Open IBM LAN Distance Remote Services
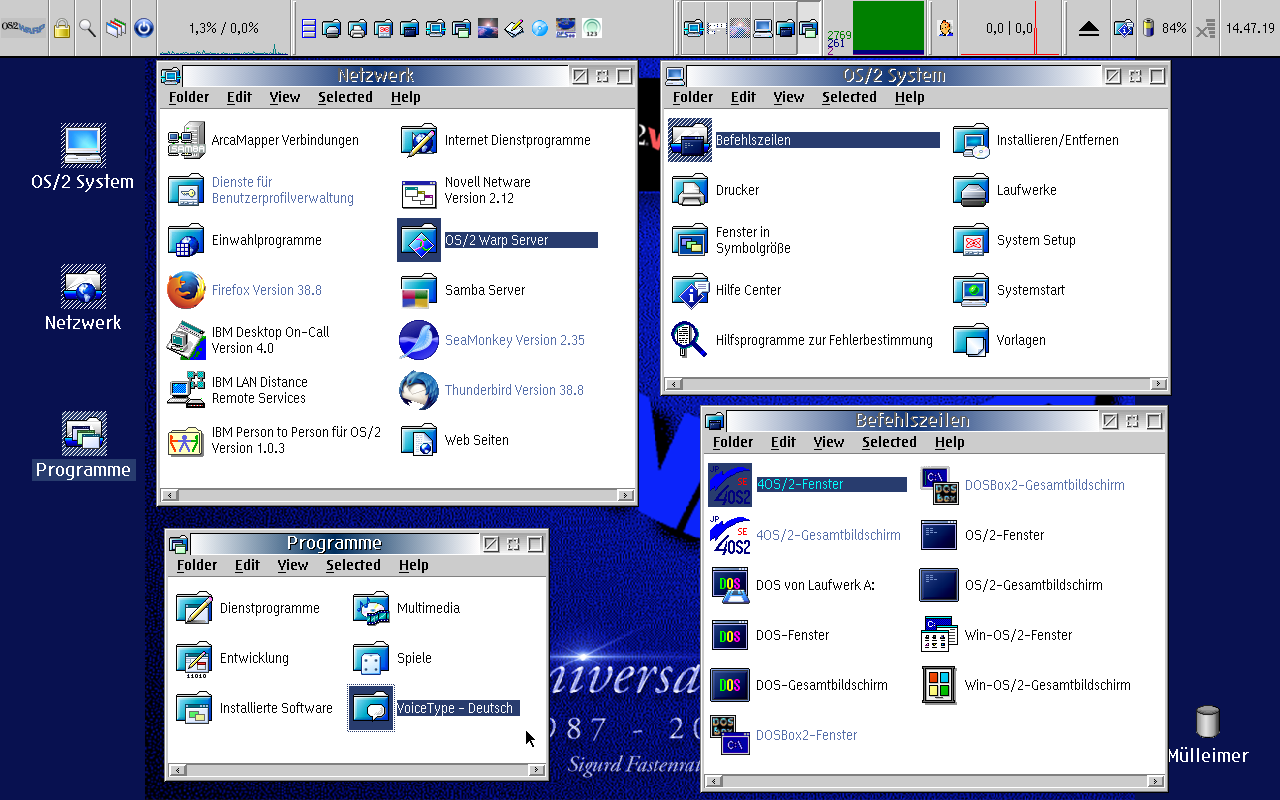Screen dimensions: 1280x800 click(x=187, y=390)
